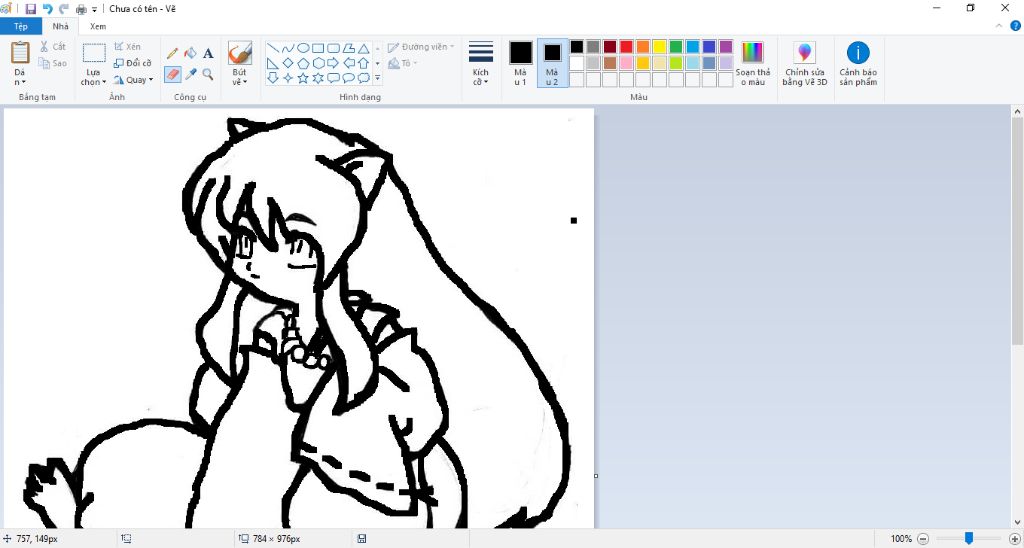The height and width of the screenshot is (548, 1024).
Task: Choose the Rounded rectangle shape
Action: (x=333, y=48)
